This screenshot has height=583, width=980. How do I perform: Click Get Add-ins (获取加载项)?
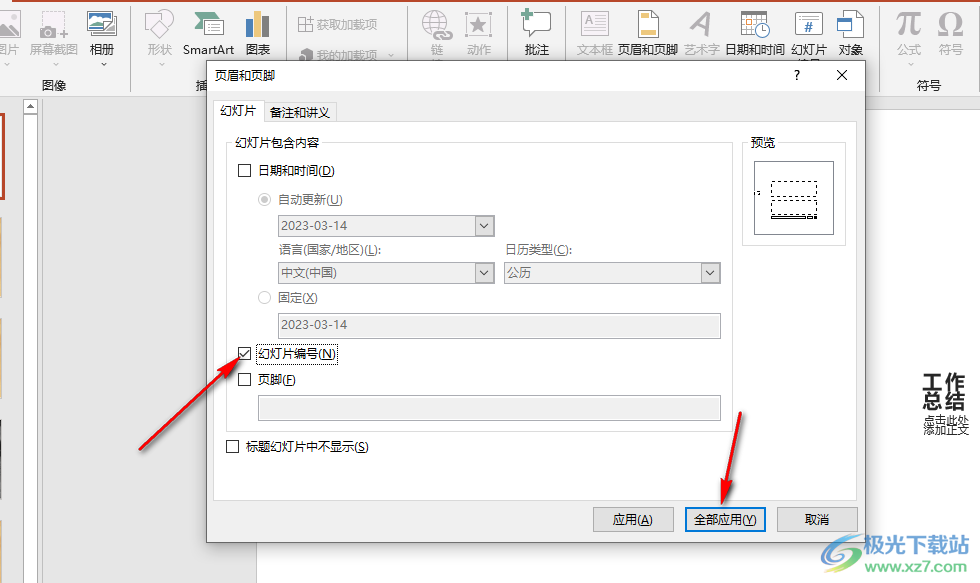coord(338,24)
